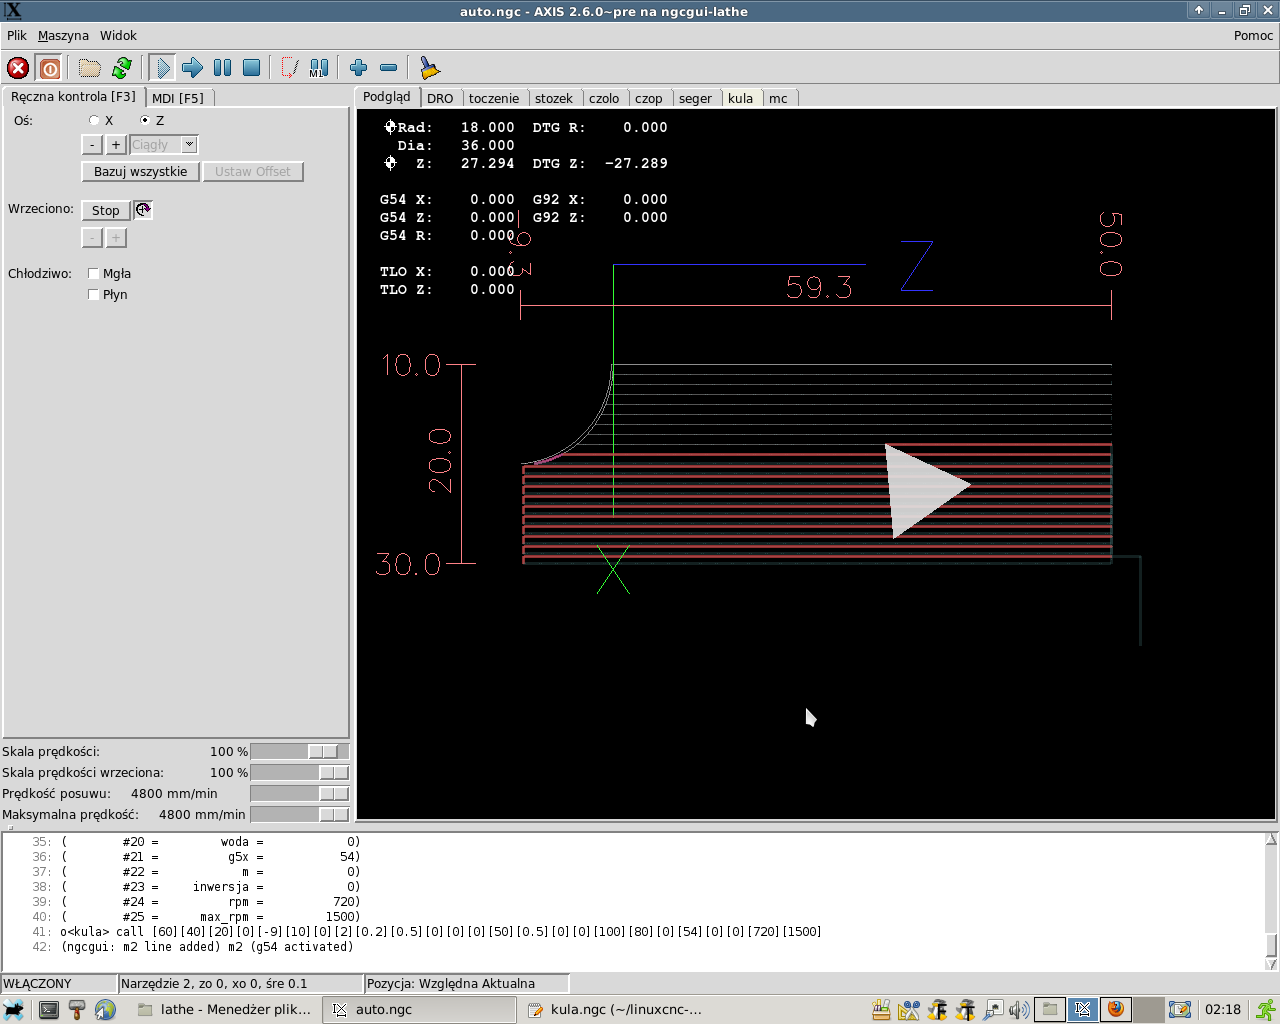Run the program with play icon
Image resolution: width=1280 pixels, height=1024 pixels.
pyautogui.click(x=163, y=68)
